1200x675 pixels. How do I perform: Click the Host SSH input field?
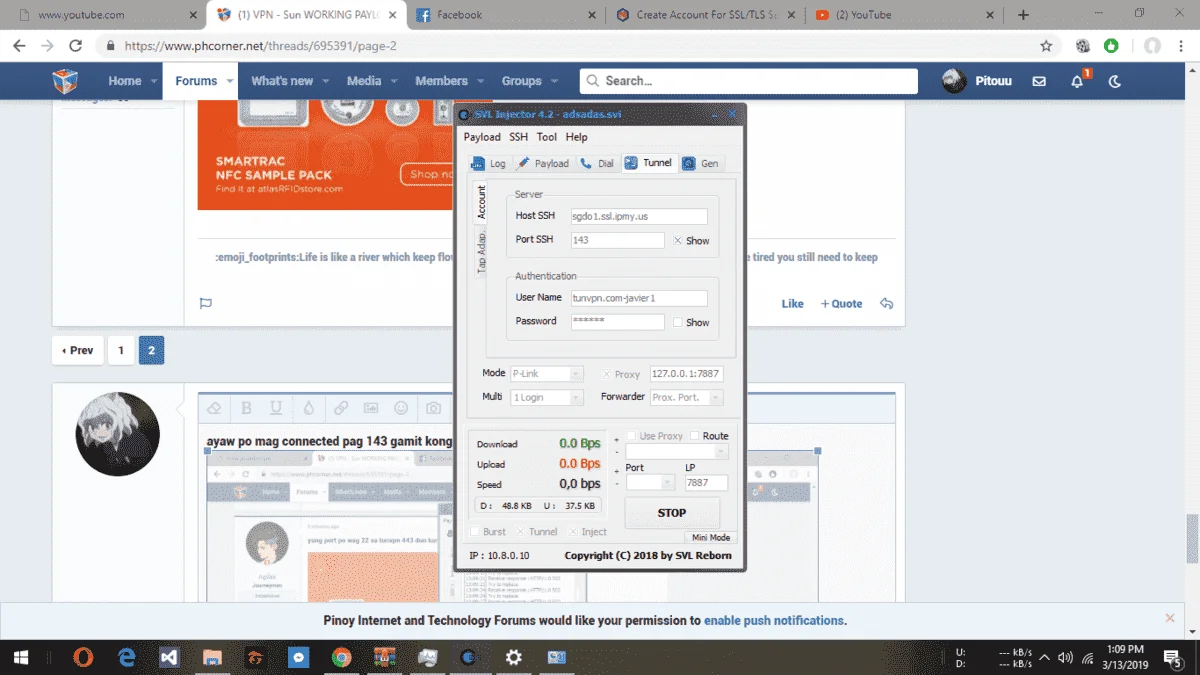(638, 216)
